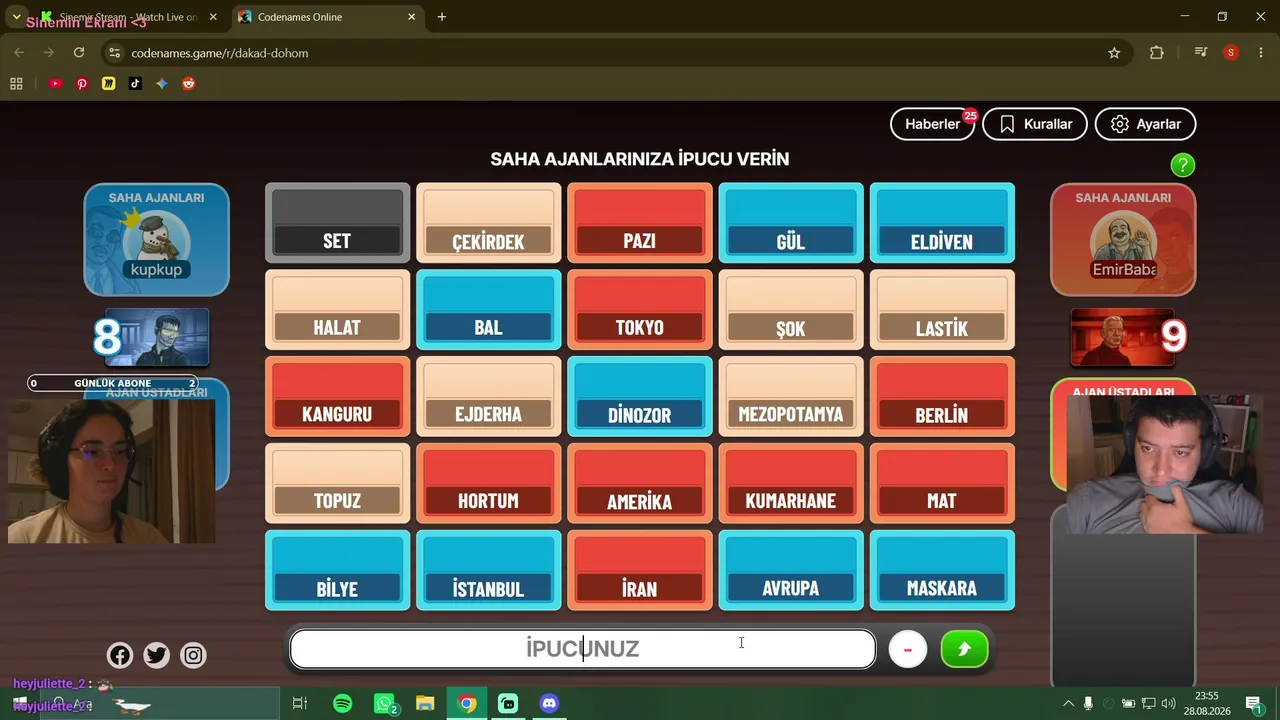Open the Windows notification center icon

(1253, 704)
